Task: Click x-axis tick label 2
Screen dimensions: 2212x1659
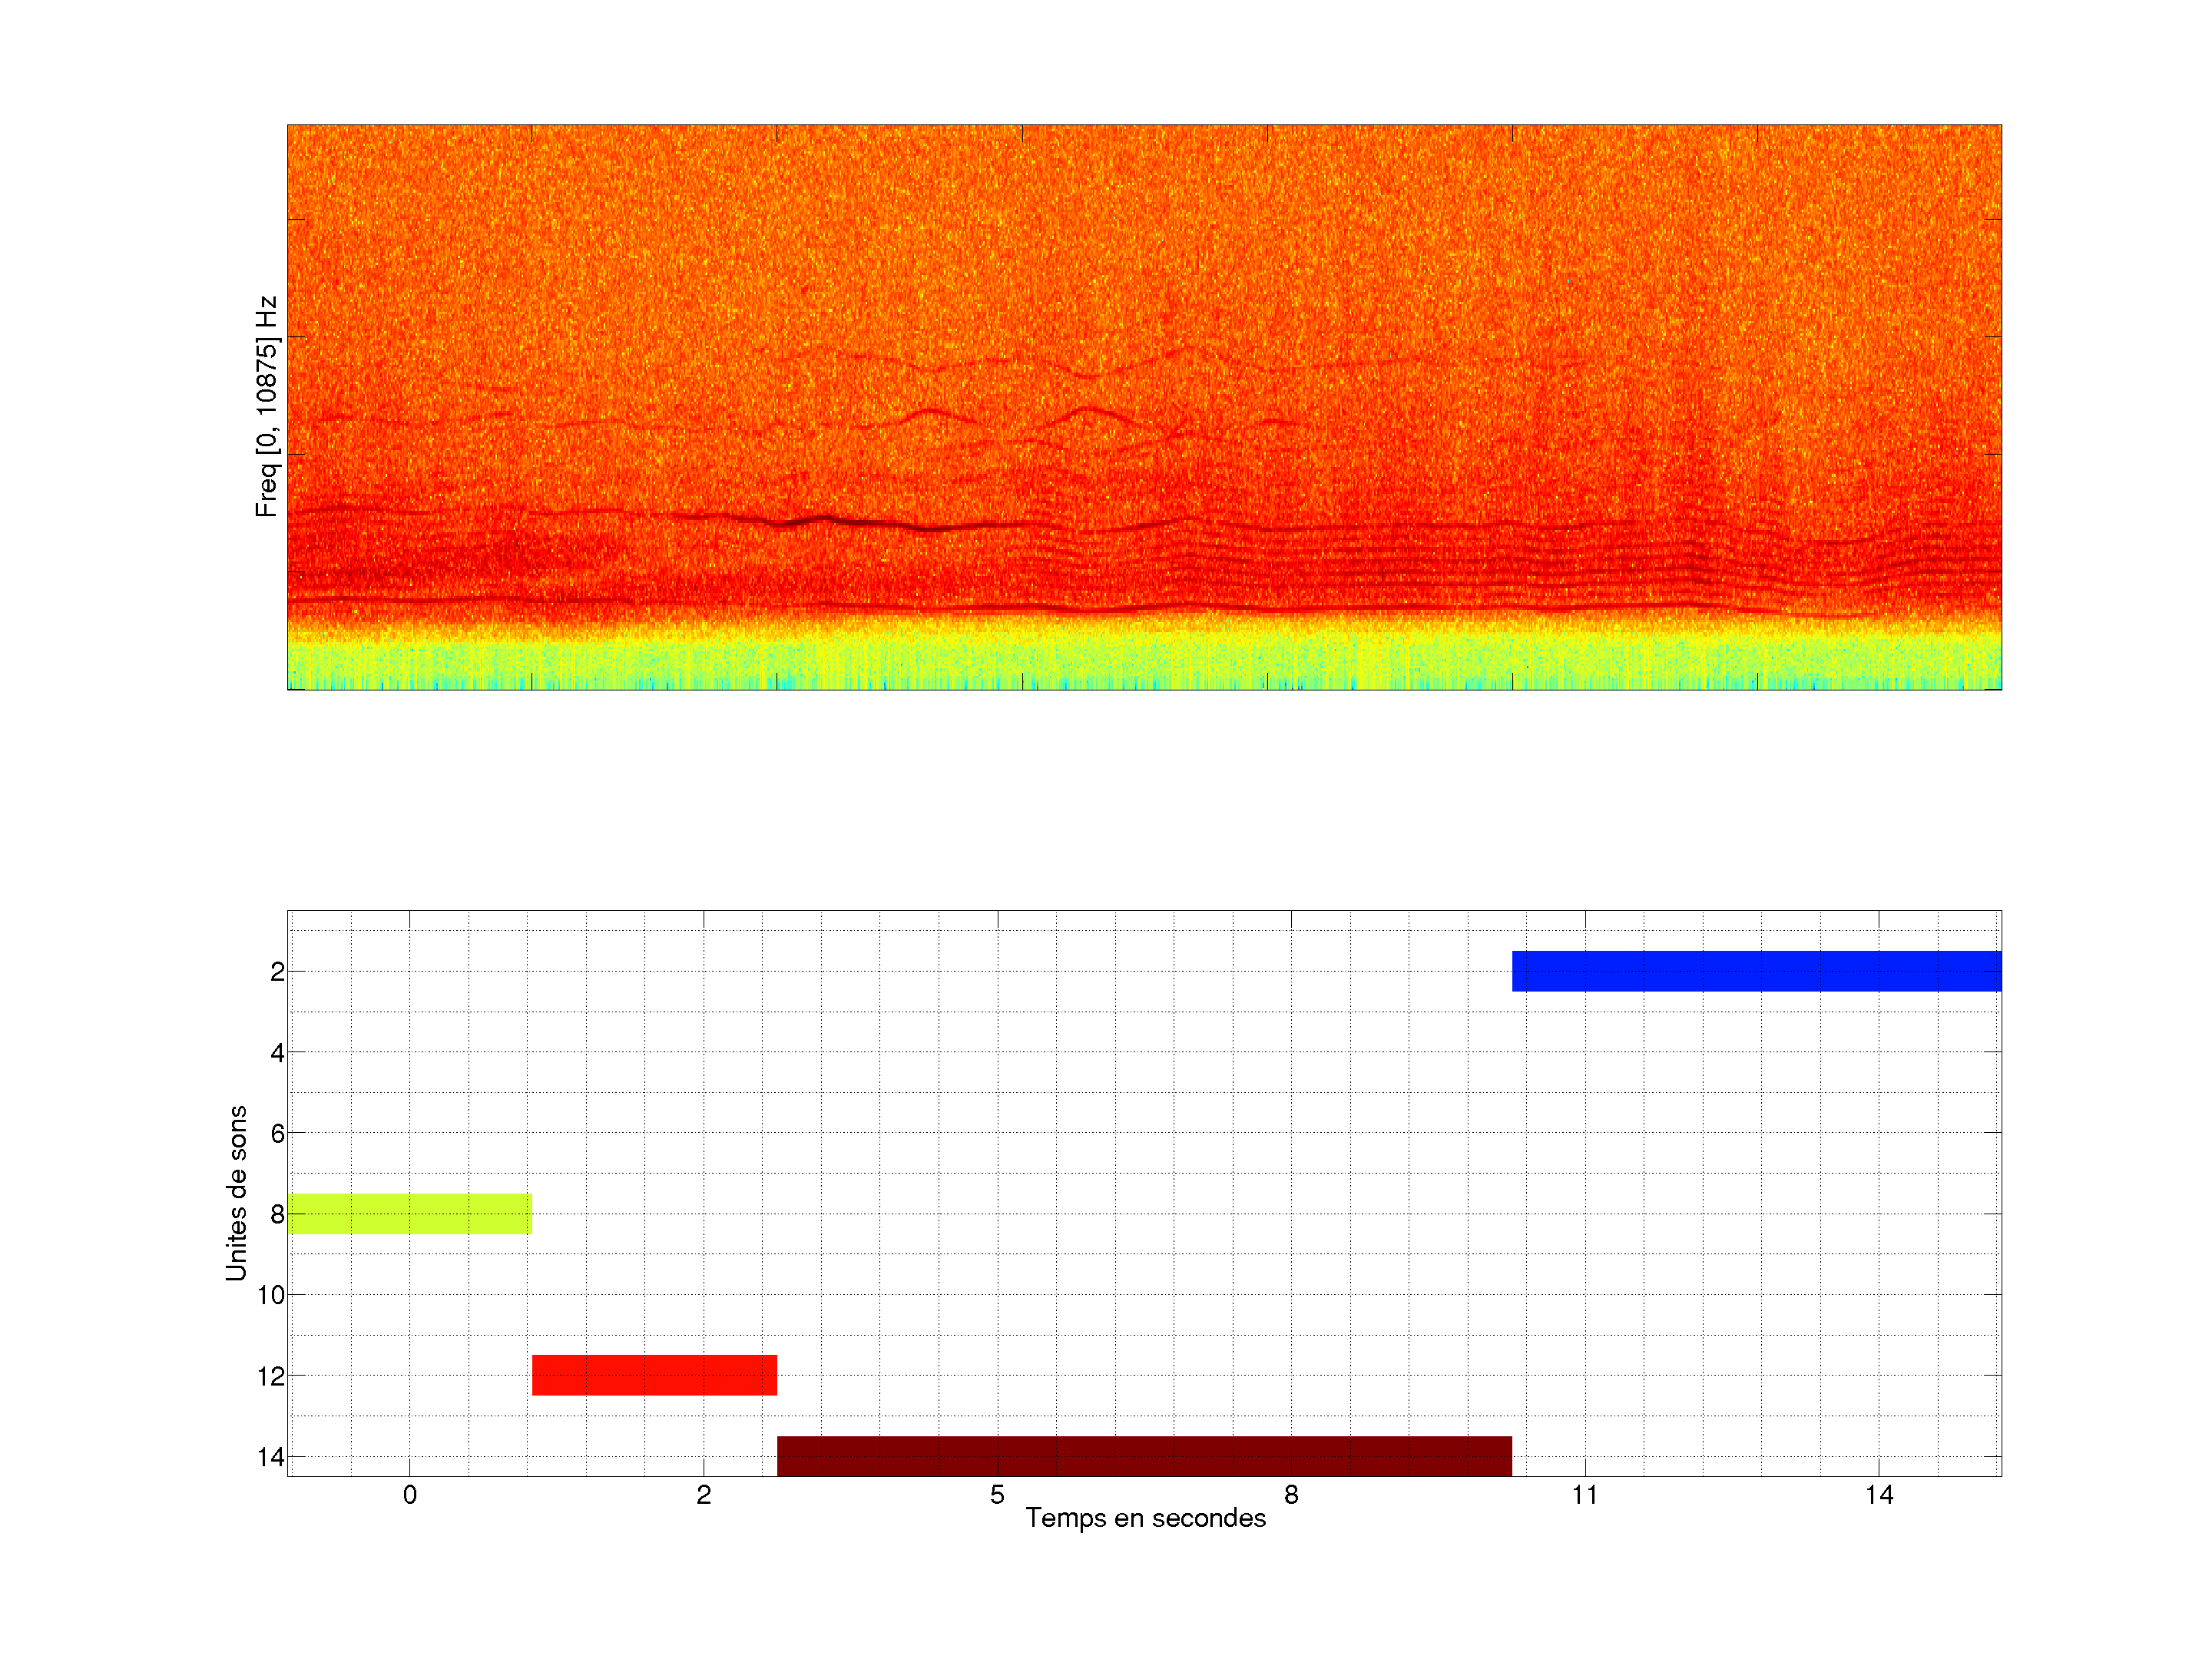Action: point(704,1495)
